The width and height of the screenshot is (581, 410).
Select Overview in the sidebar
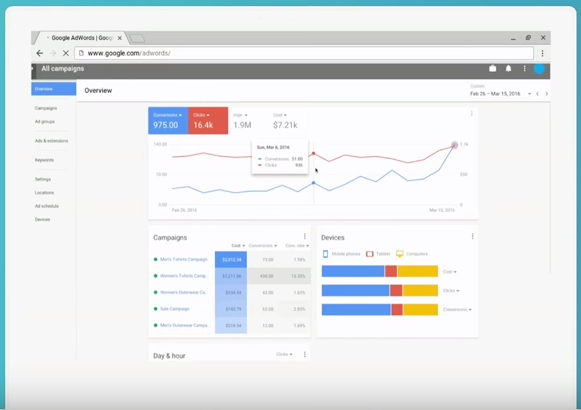54,89
